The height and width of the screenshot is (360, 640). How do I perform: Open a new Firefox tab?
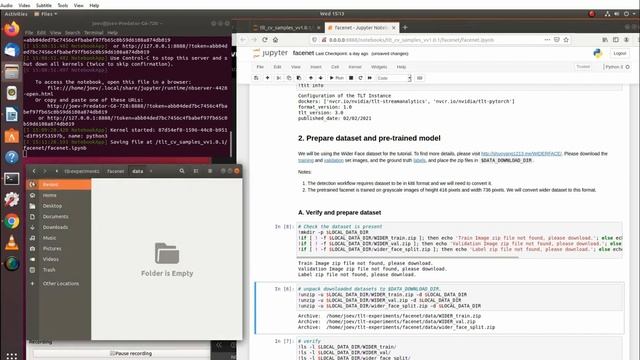405,28
